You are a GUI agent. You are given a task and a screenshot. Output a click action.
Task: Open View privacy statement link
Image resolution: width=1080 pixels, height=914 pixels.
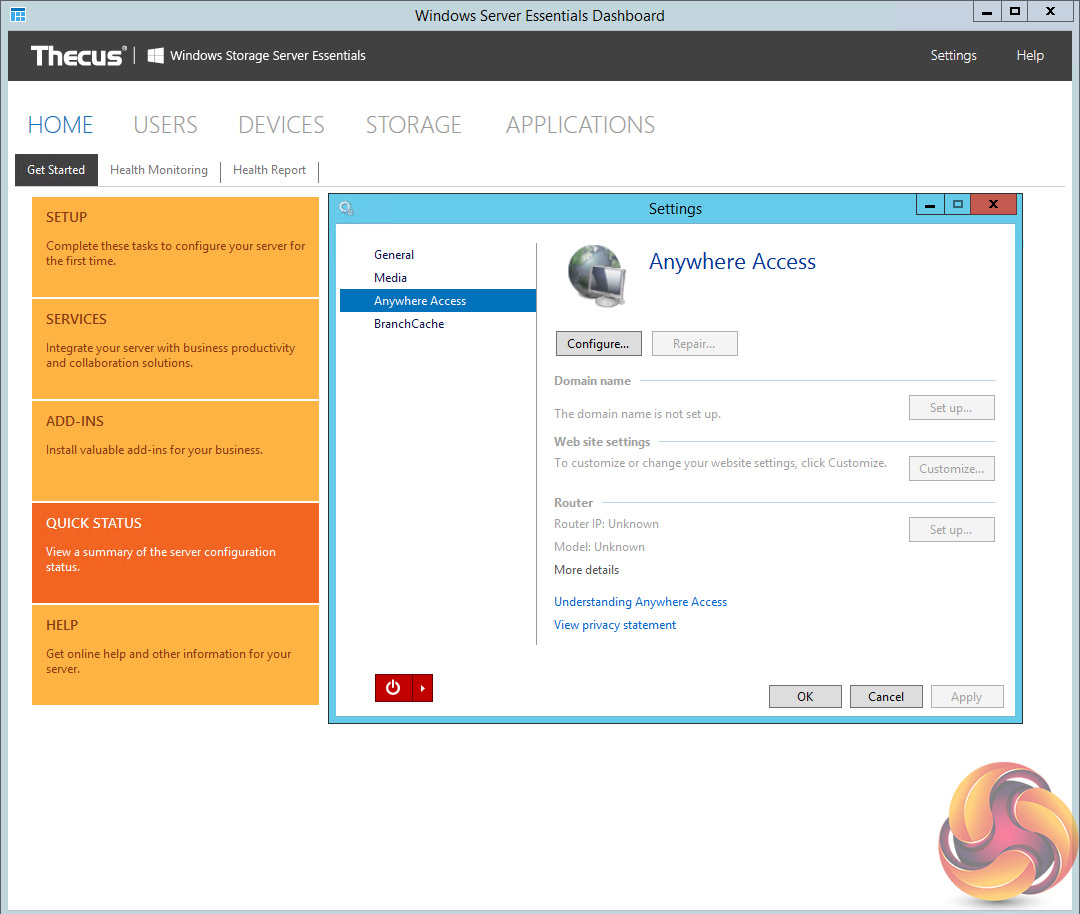coord(615,625)
